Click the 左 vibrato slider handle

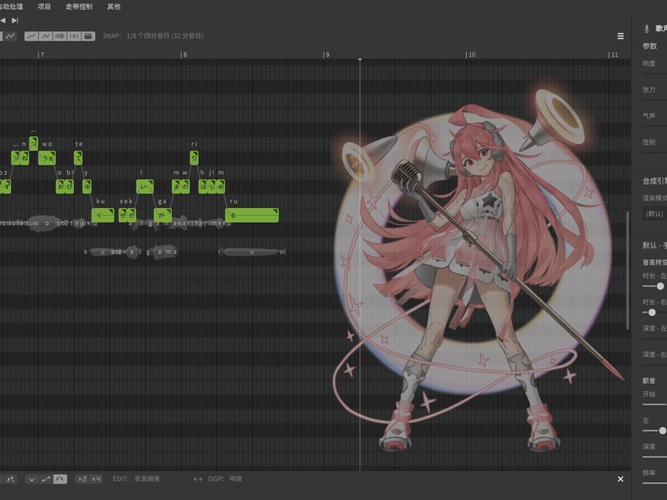(662, 431)
